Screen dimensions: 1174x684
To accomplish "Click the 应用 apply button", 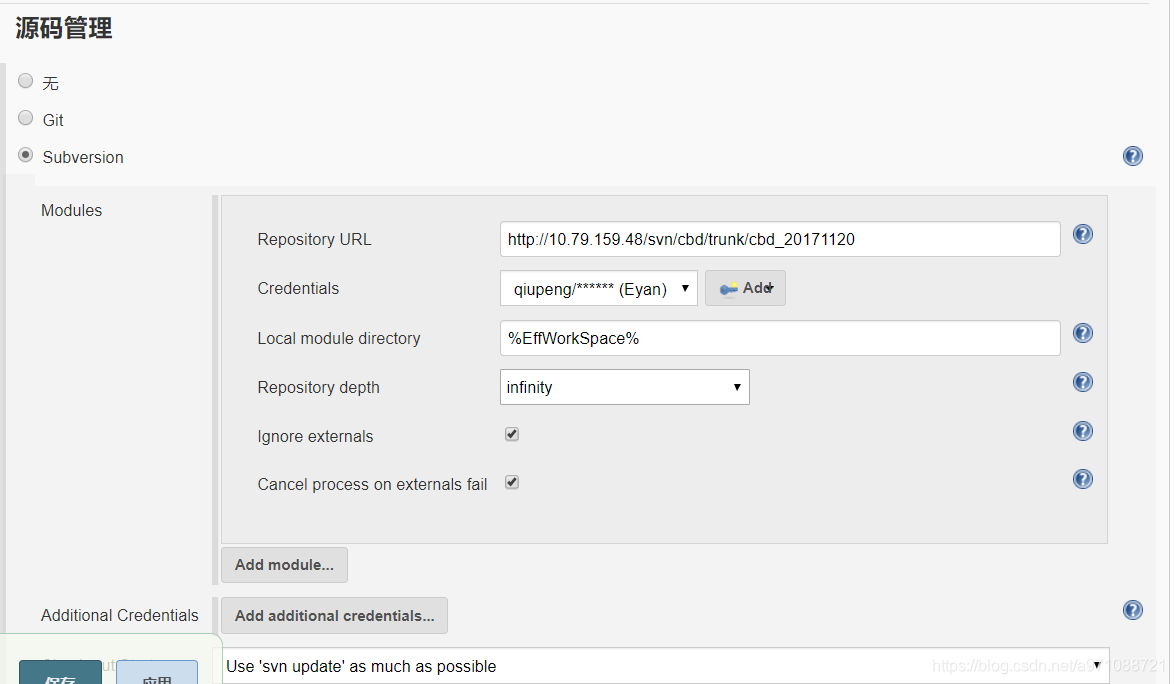I will click(157, 673).
